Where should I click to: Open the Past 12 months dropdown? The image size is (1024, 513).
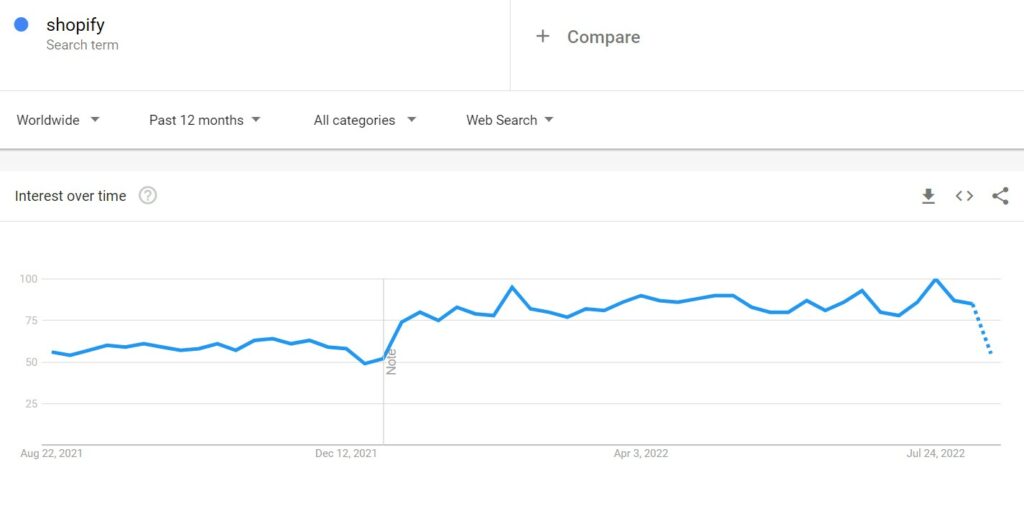pyautogui.click(x=204, y=120)
